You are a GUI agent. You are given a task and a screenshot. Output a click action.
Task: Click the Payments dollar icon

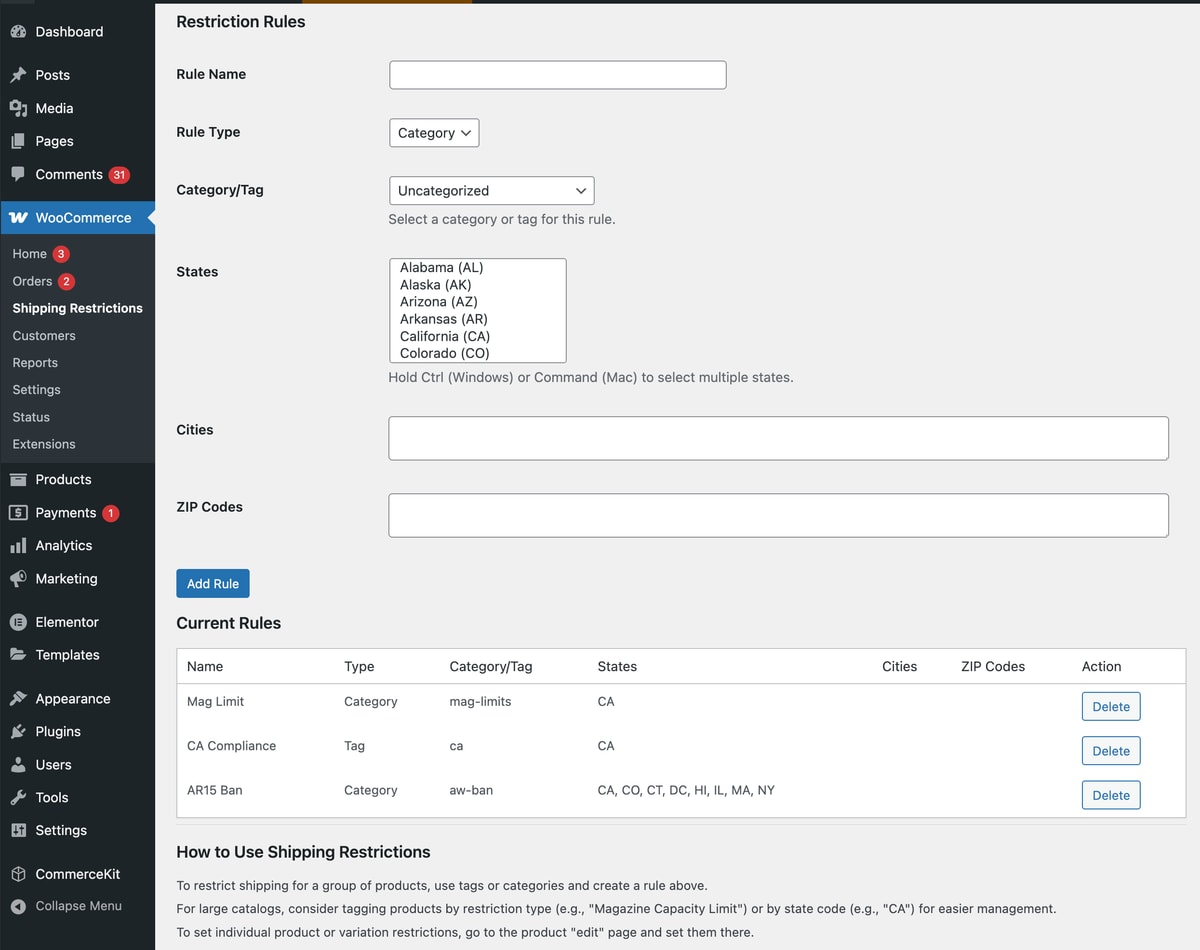(18, 512)
